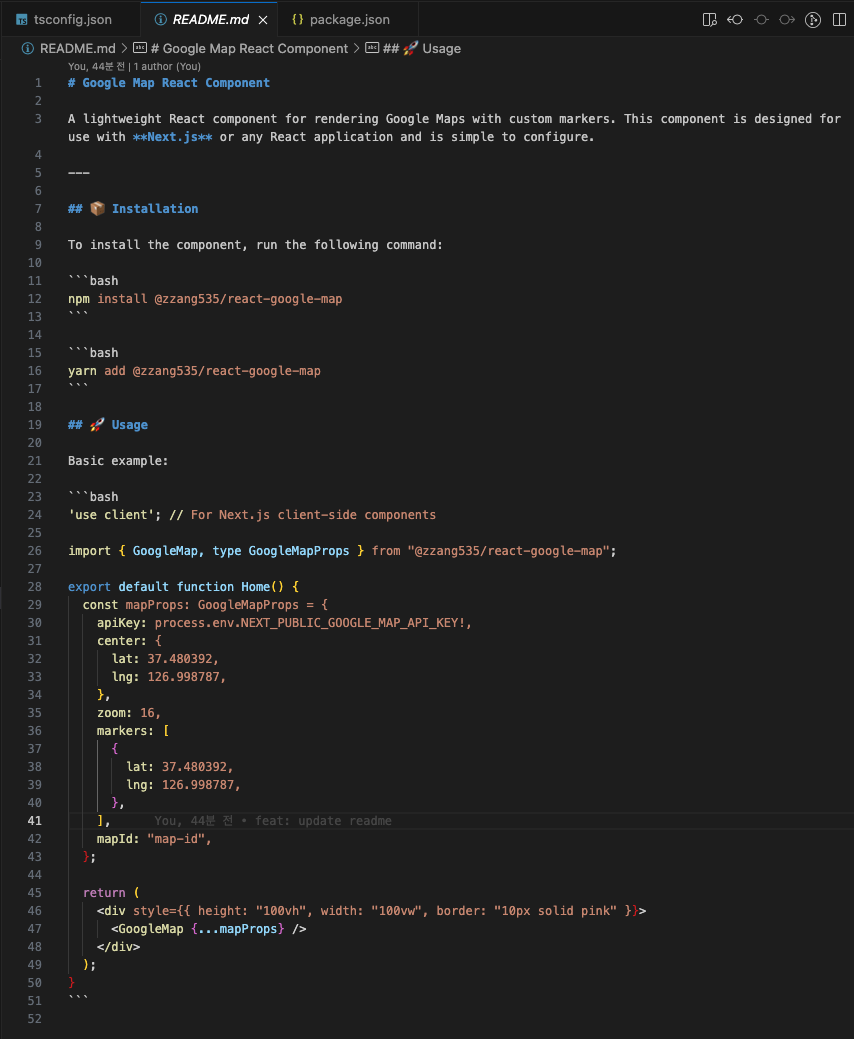Click 'yarn add @zzang535/react-google-map' line
This screenshot has height=1039, width=854.
pyautogui.click(x=194, y=371)
